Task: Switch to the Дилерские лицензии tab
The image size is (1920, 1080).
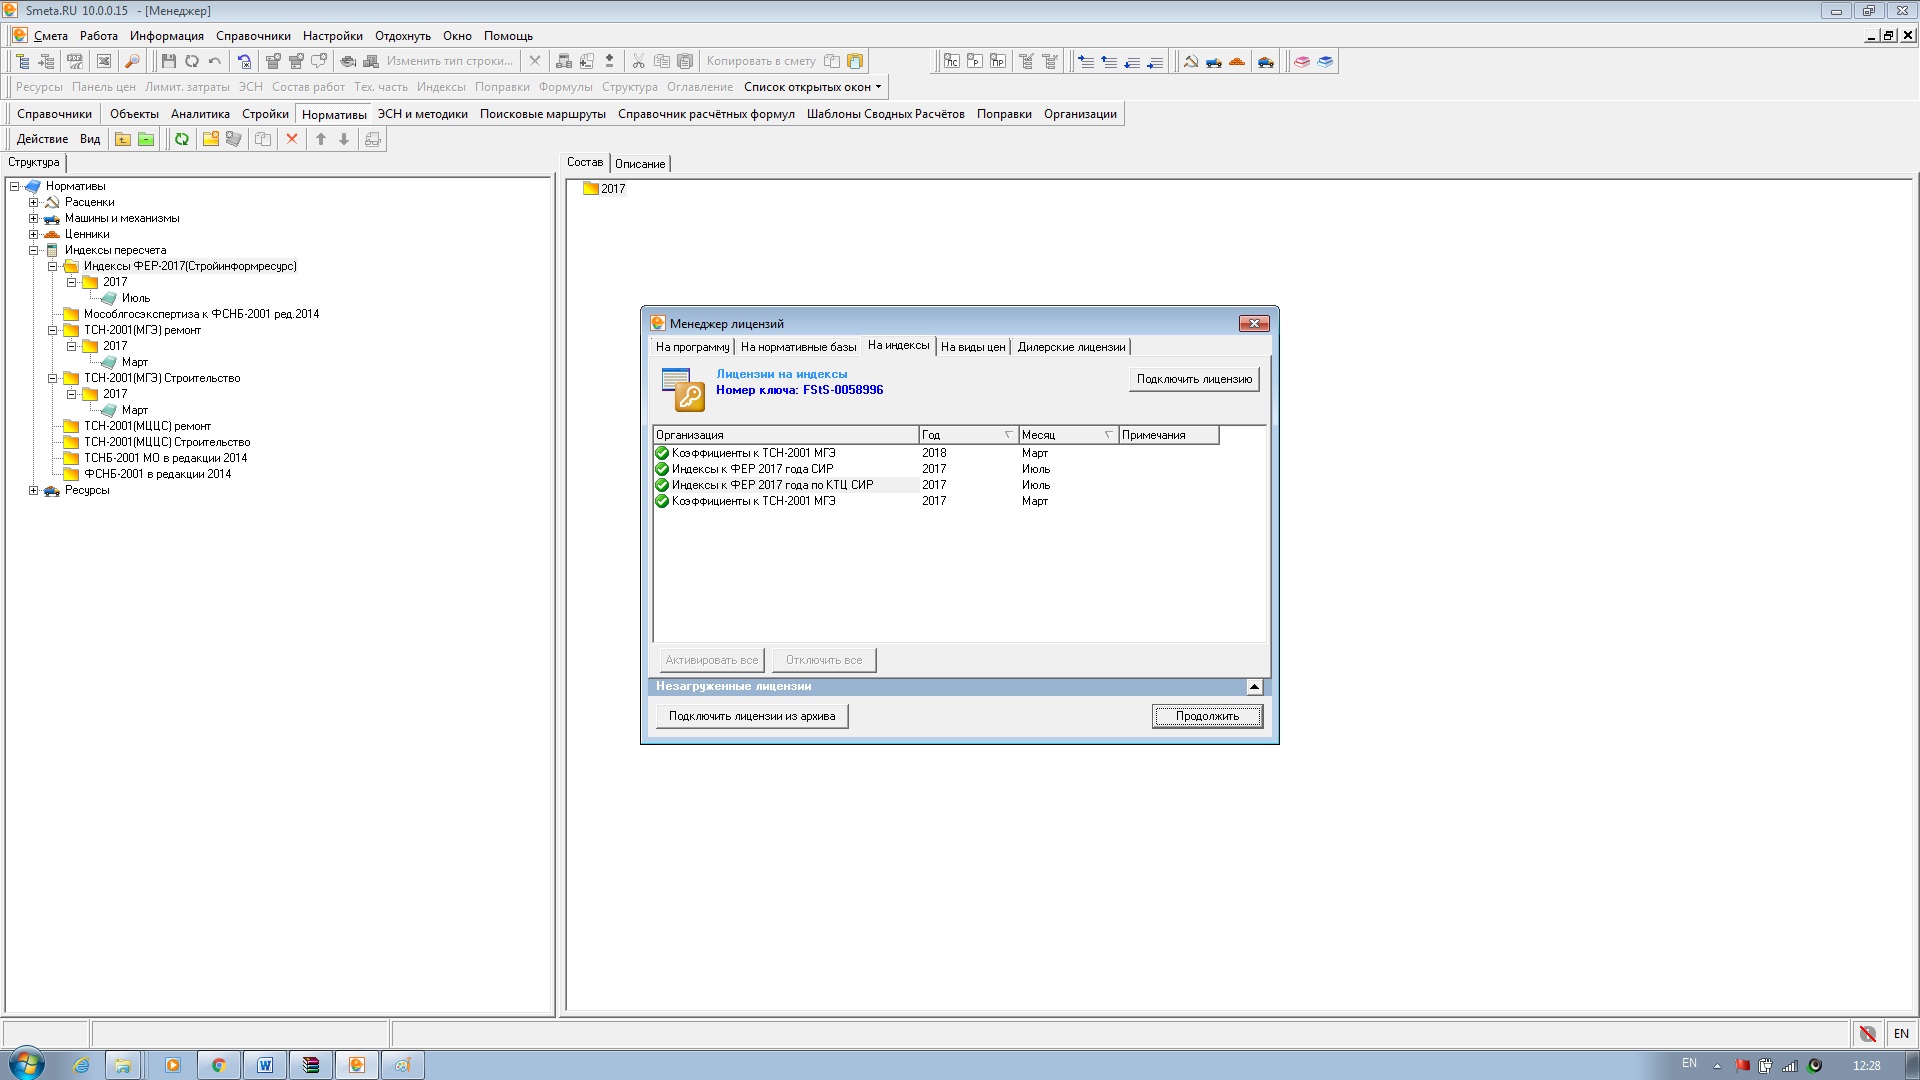Action: [1071, 347]
